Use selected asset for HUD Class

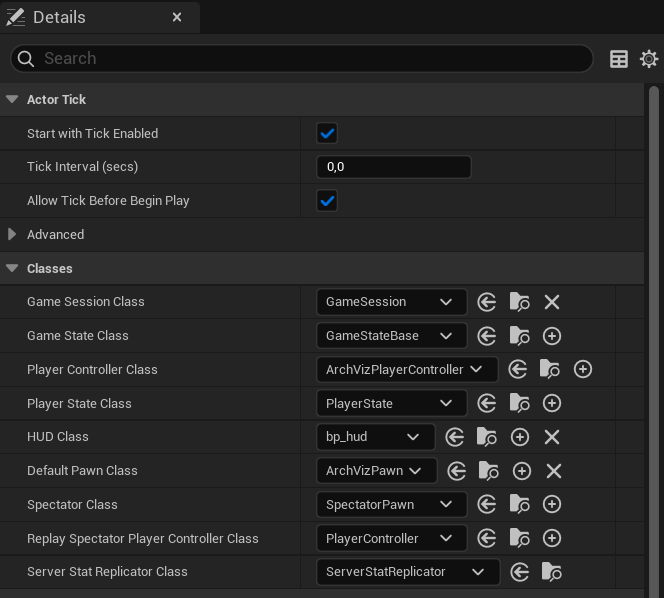[455, 437]
